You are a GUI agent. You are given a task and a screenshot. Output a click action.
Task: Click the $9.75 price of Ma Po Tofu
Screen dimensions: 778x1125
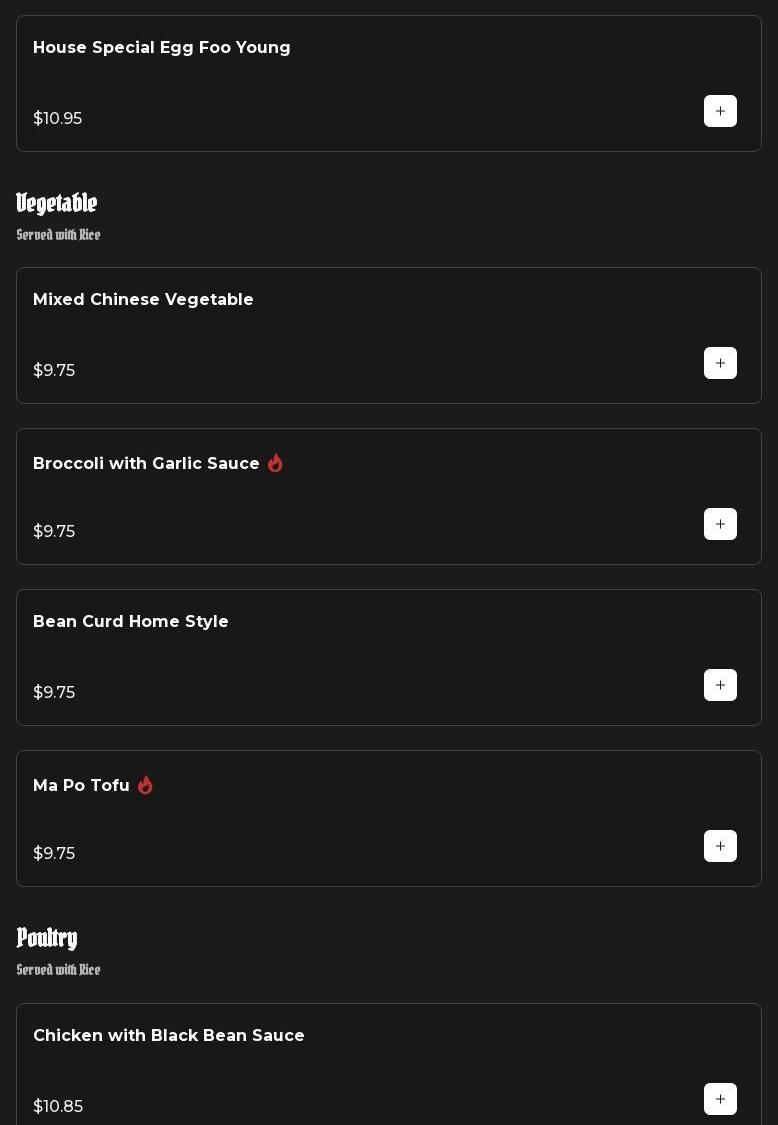[x=54, y=854]
